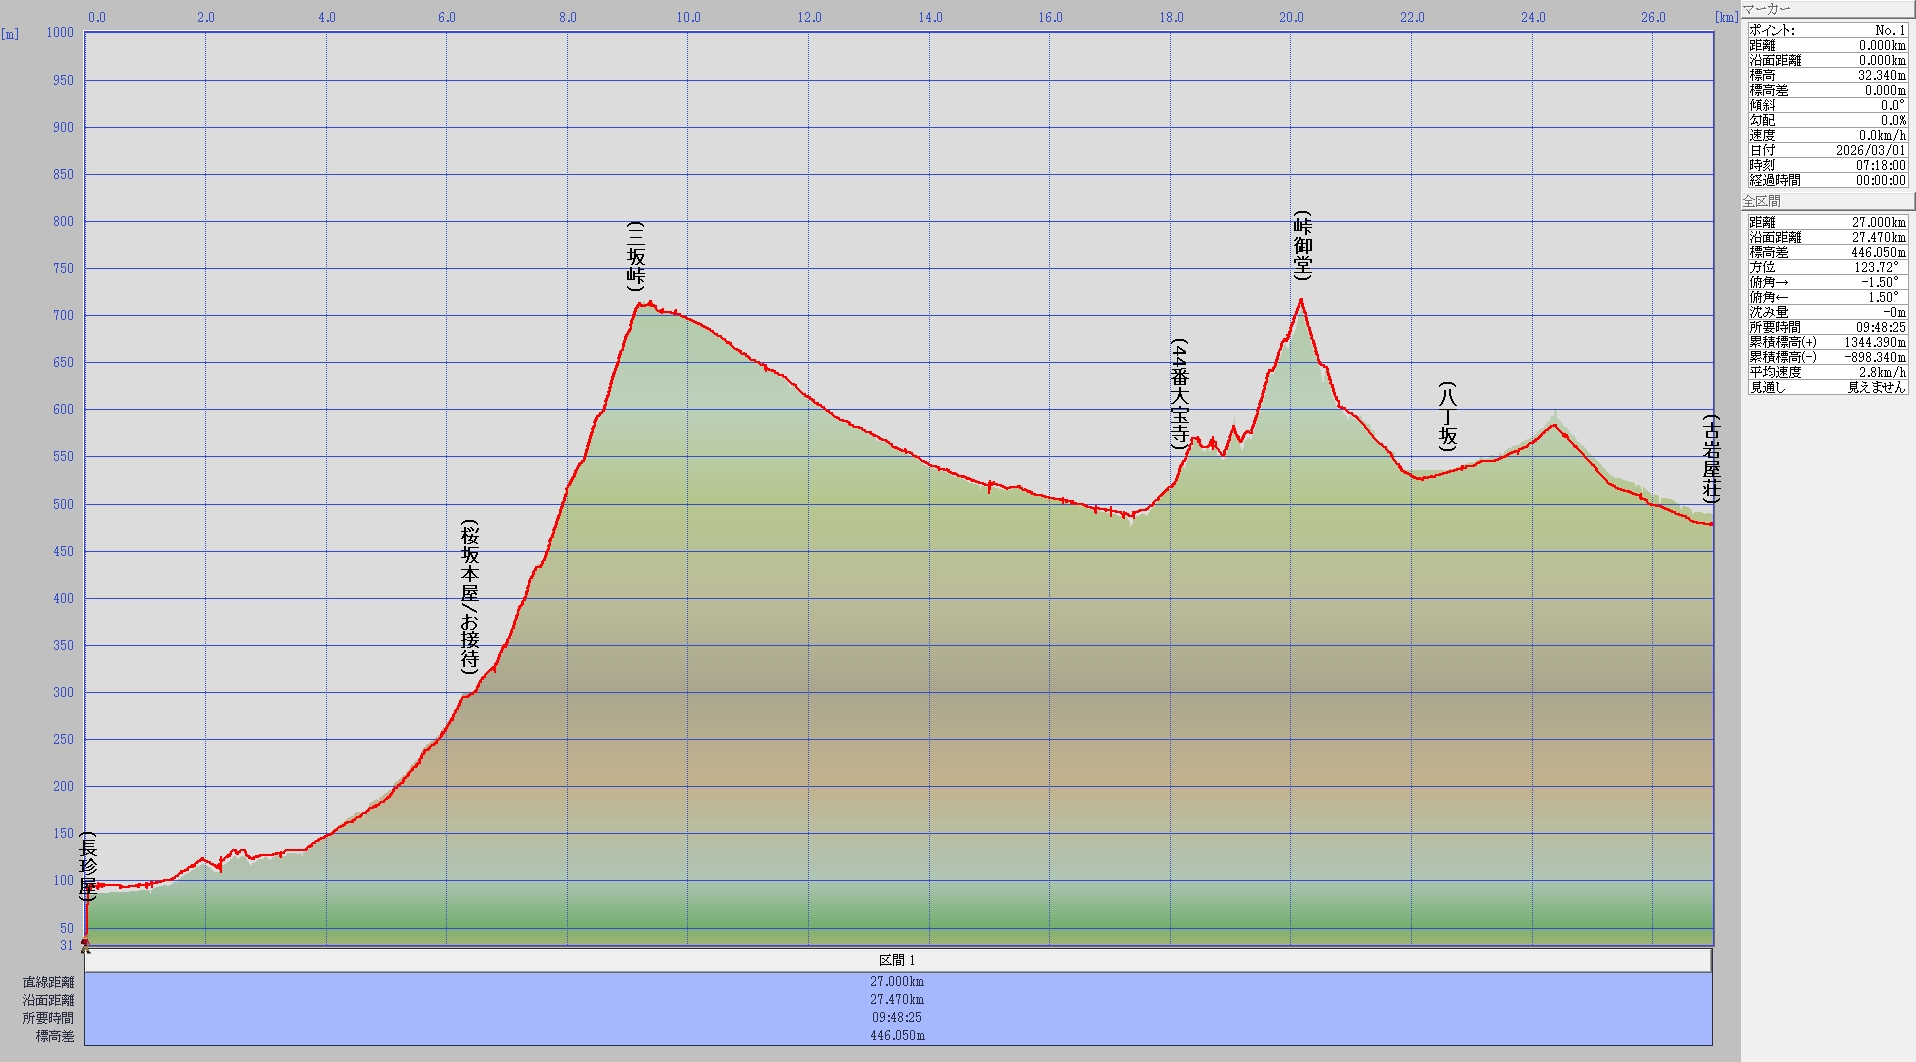
Task: Click the 長珍屋 starting point label
Action: click(x=88, y=866)
